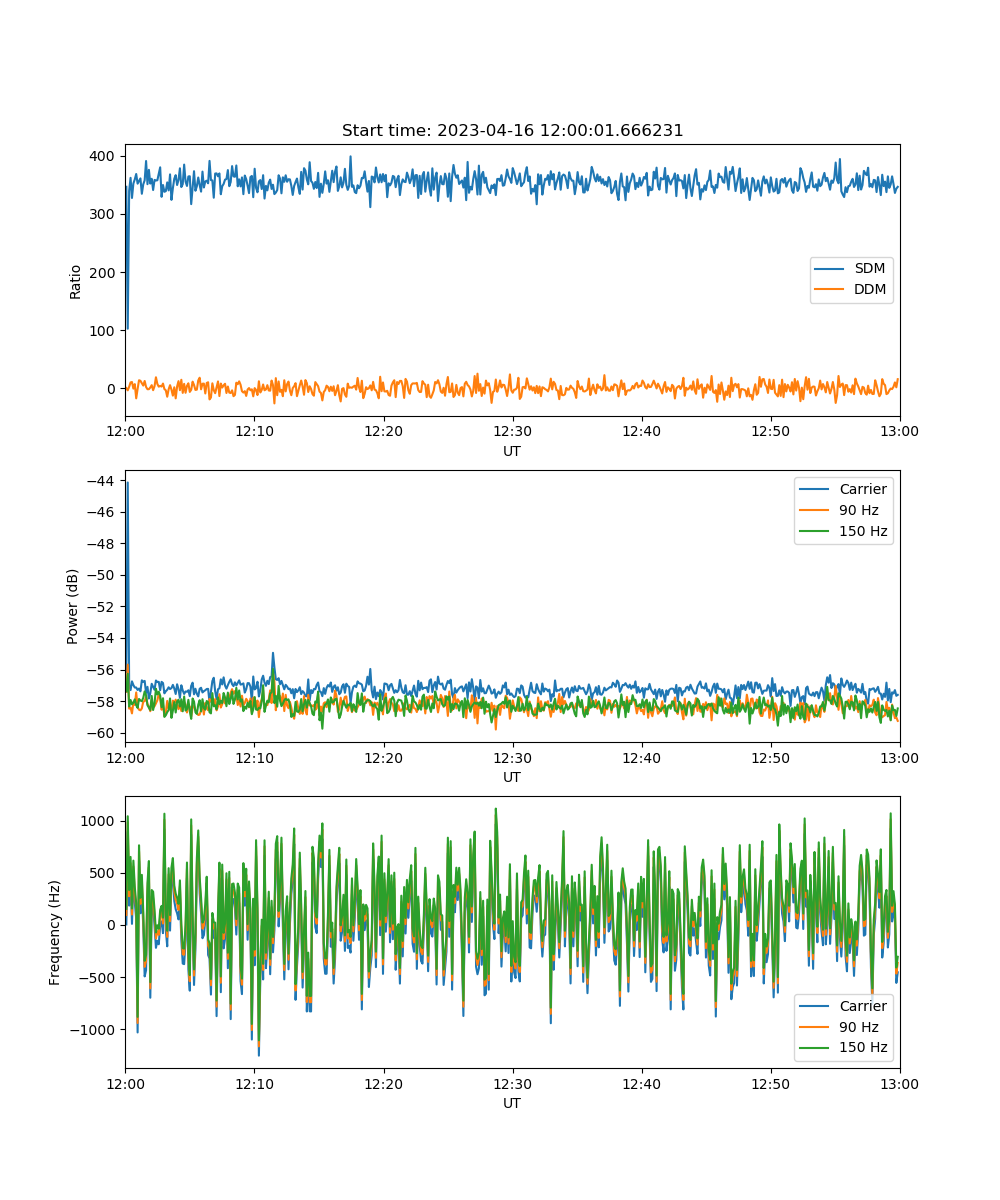
Task: Click the '−48' tick on the Power axis
Action: click(103, 544)
